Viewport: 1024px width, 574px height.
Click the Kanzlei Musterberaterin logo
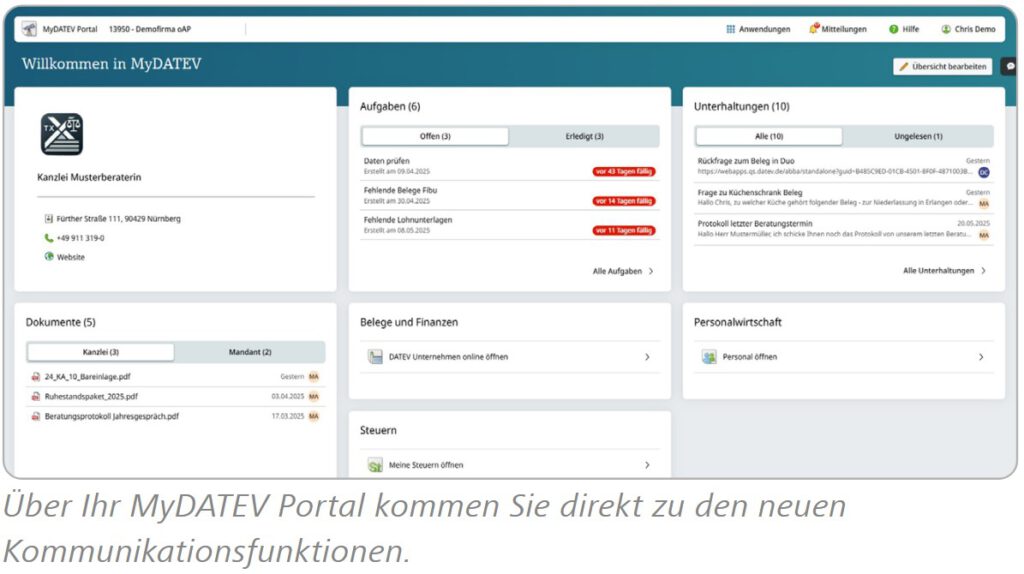62,135
